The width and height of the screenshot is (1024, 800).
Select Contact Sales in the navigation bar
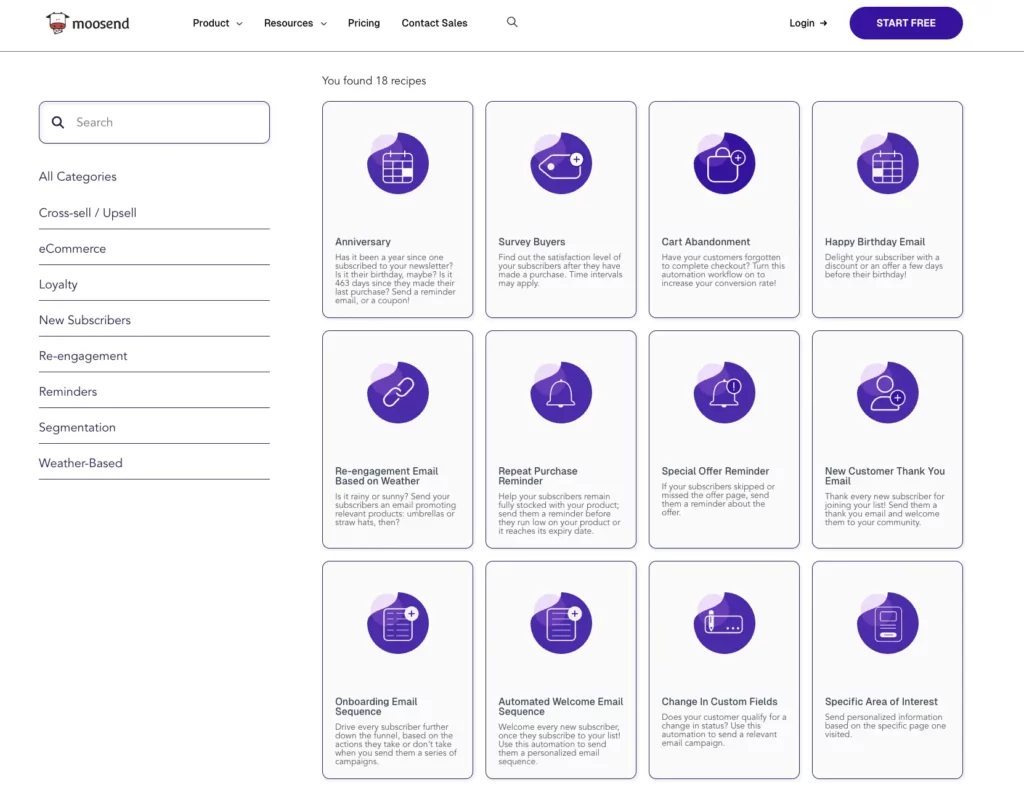point(434,23)
